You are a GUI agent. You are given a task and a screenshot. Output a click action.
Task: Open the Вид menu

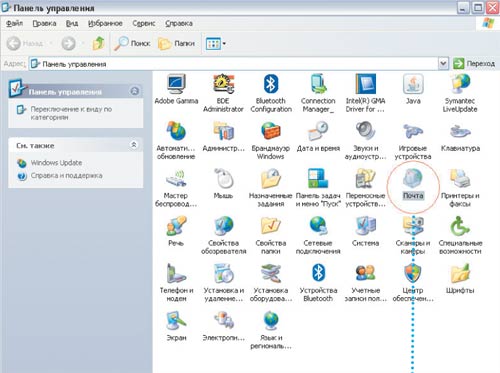click(72, 23)
